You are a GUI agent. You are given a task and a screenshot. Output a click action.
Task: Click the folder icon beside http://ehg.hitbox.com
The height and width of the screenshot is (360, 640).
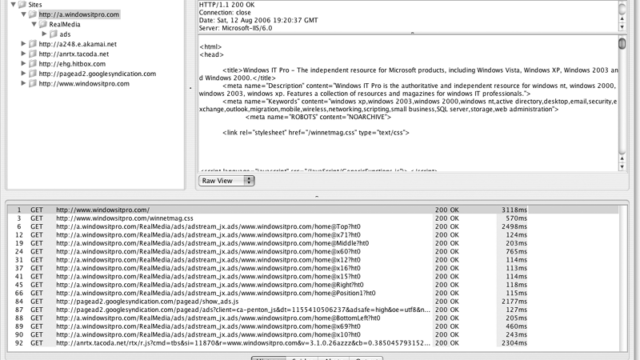(33, 64)
